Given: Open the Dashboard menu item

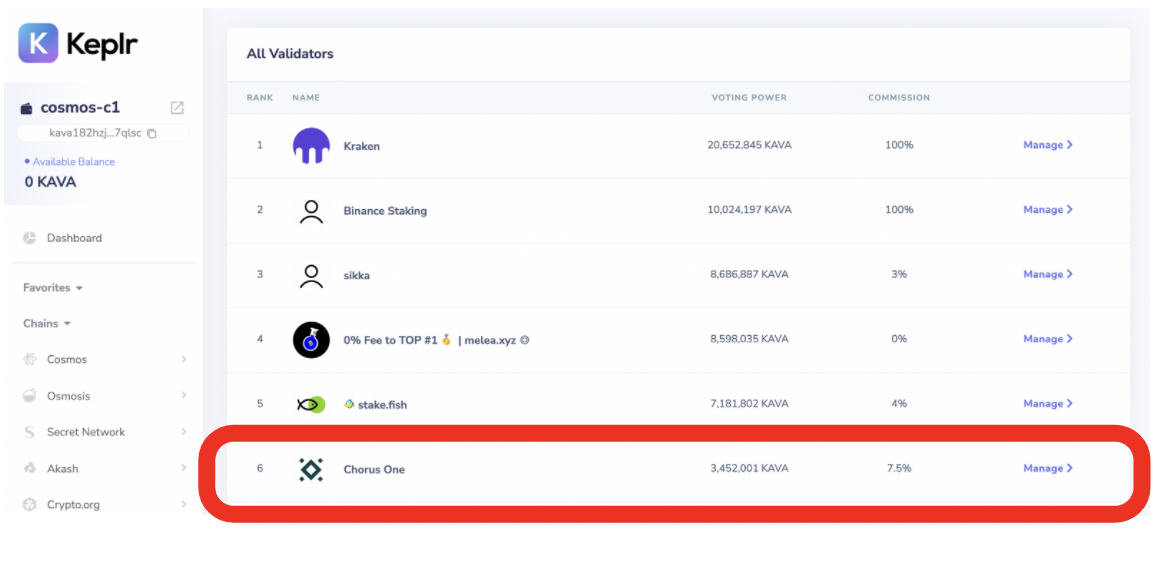Looking at the screenshot, I should (x=74, y=238).
